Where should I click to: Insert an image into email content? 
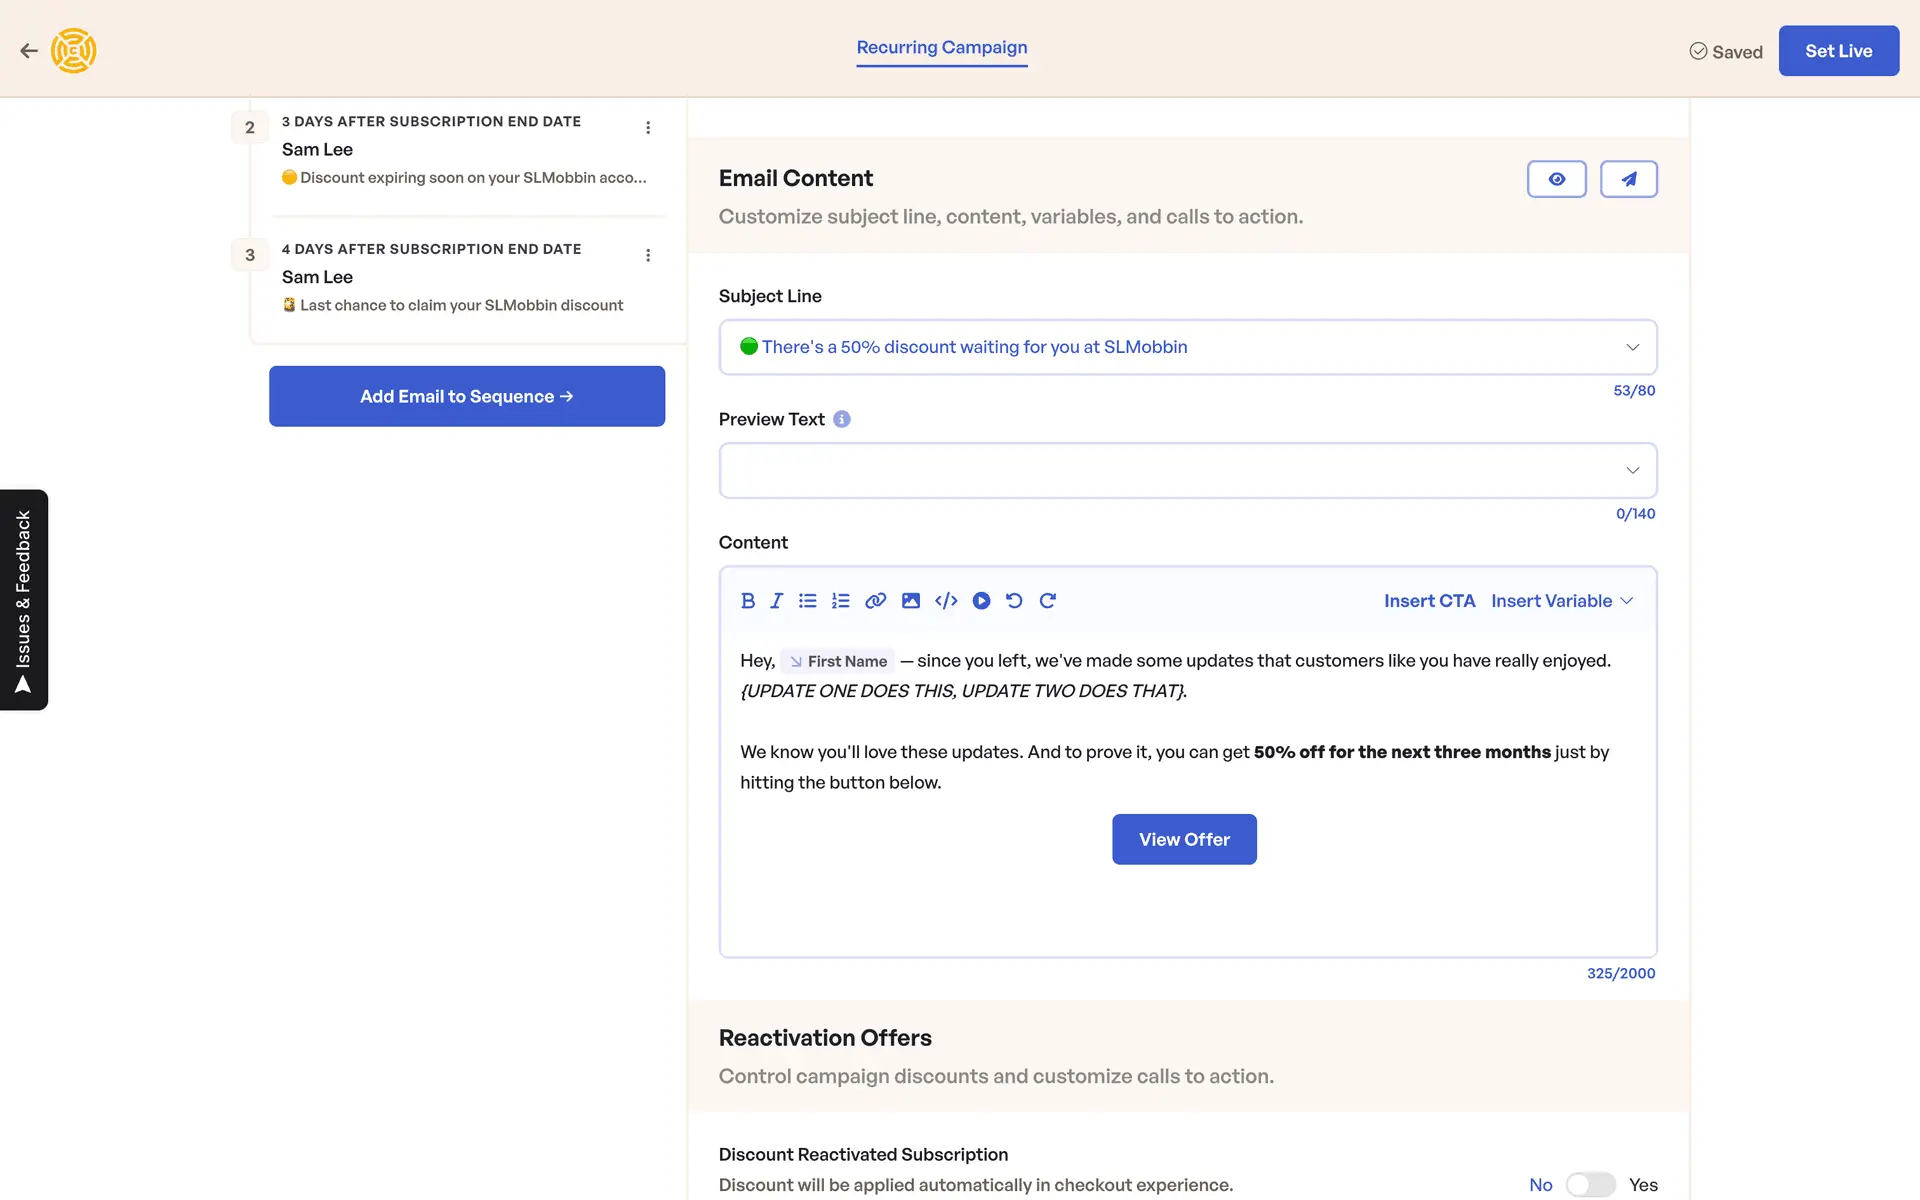pyautogui.click(x=910, y=601)
